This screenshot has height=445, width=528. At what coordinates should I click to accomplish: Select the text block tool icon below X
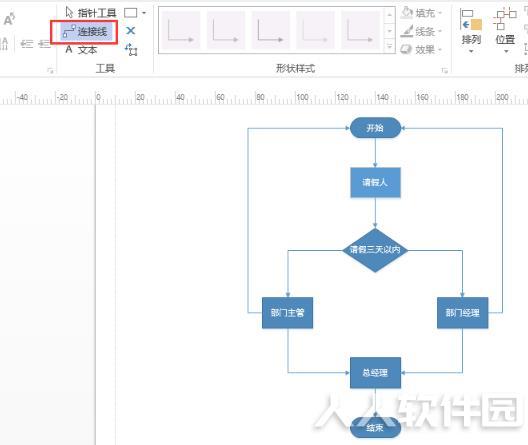(131, 49)
